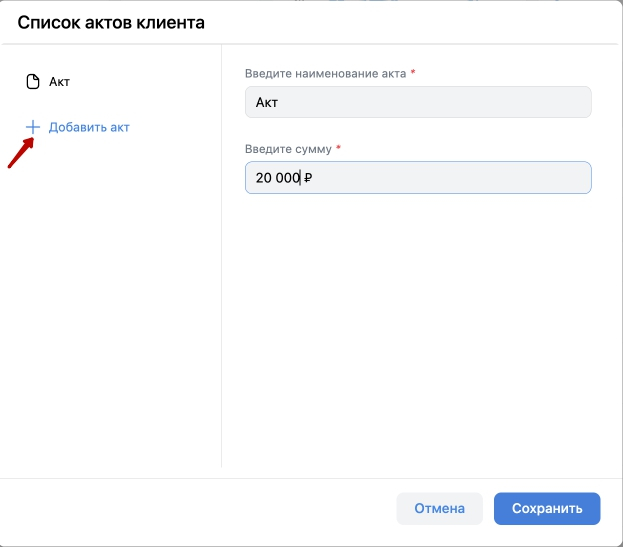Image resolution: width=623 pixels, height=547 pixels.
Task: Click the plus icon to add act
Action: pyautogui.click(x=33, y=127)
